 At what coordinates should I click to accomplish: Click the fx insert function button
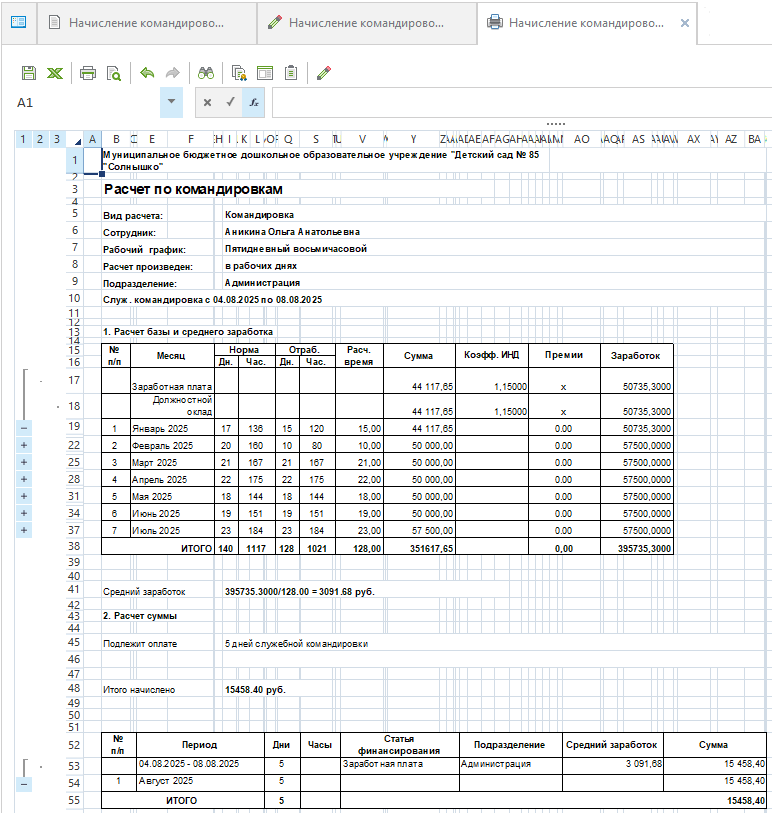tap(254, 102)
